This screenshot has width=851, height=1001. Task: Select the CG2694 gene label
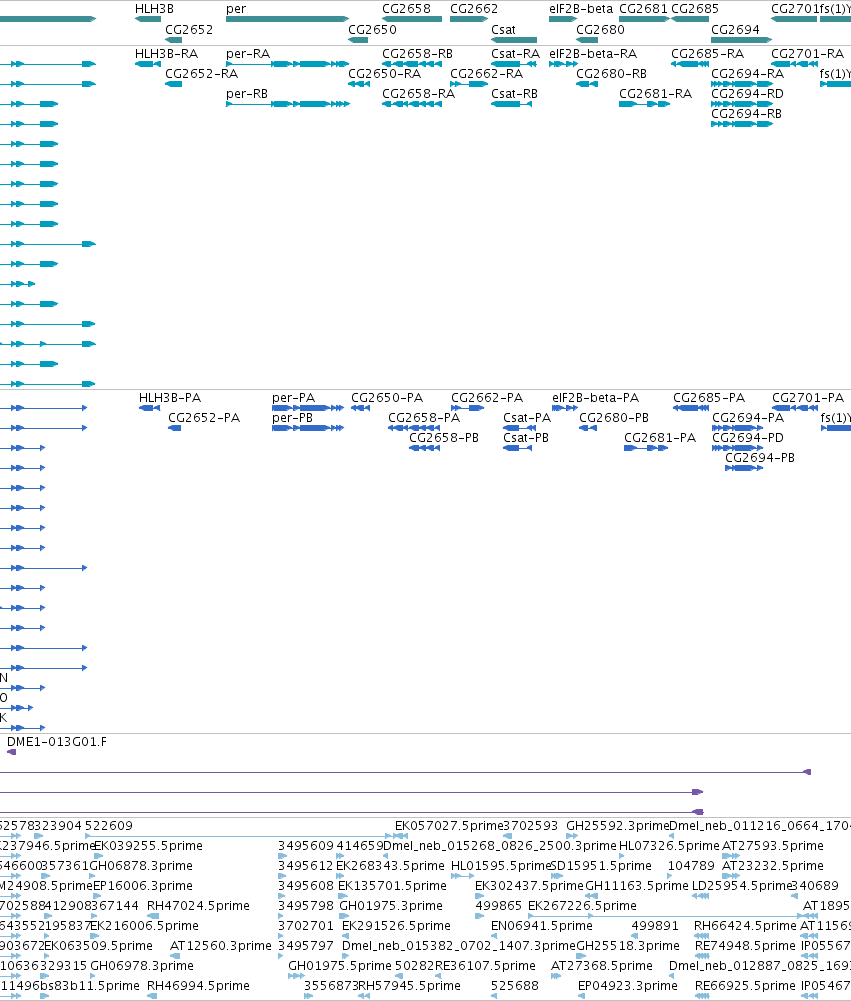point(735,29)
